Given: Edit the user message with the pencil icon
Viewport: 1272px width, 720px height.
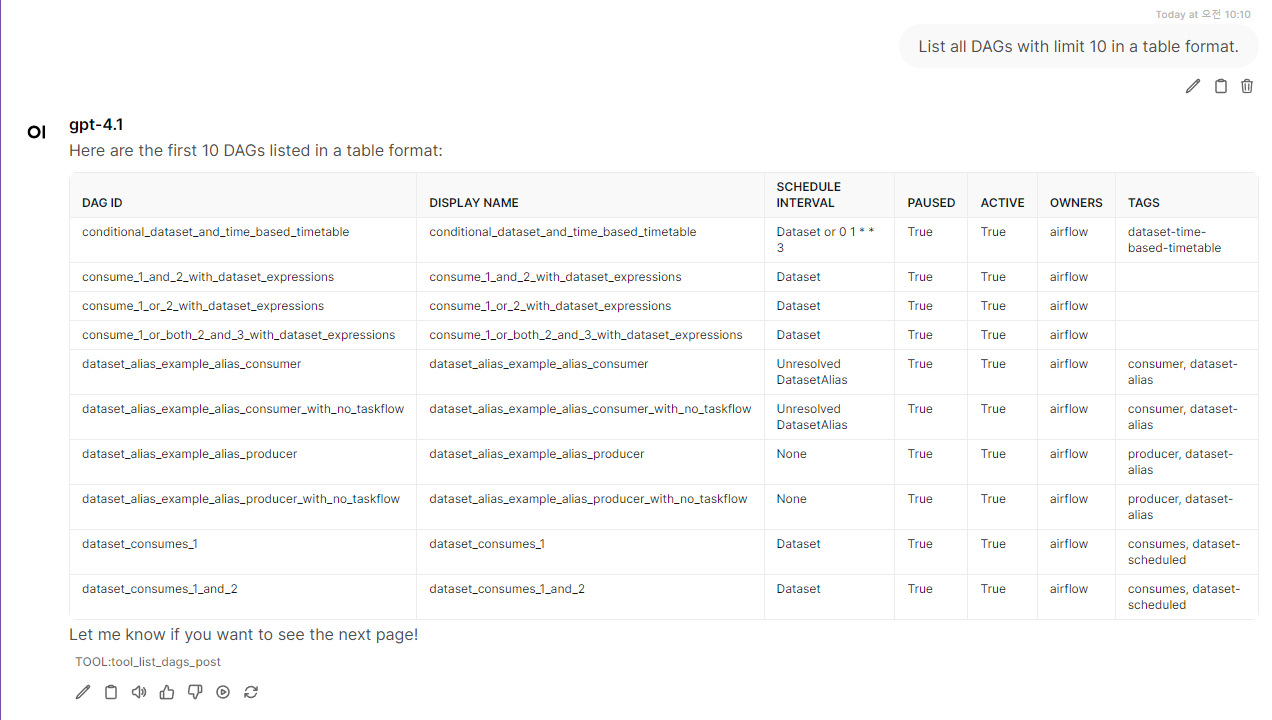Looking at the screenshot, I should click(1192, 86).
